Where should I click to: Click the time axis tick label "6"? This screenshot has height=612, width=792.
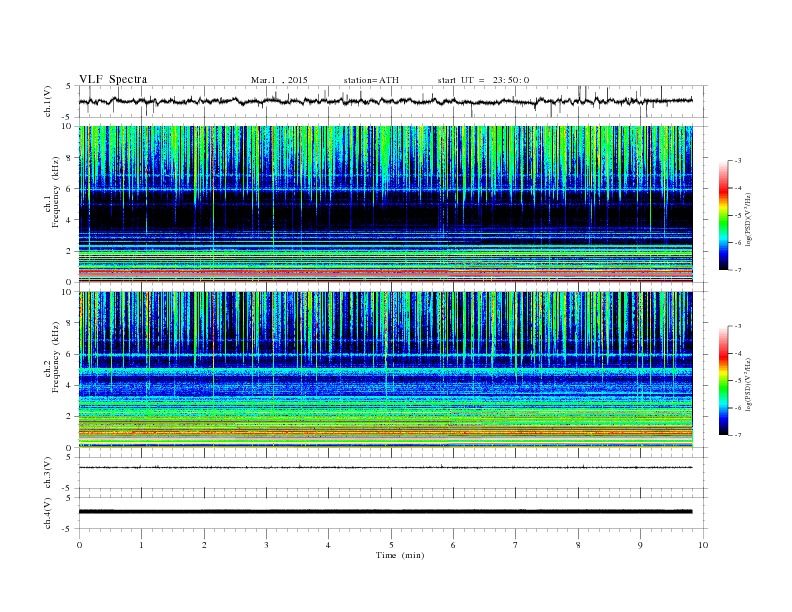[453, 545]
